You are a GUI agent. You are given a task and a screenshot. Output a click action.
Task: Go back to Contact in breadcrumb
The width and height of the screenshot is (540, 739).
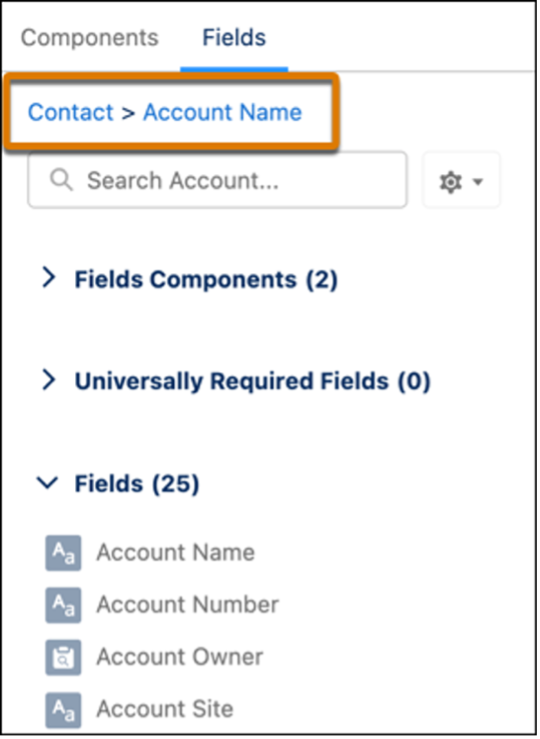tap(71, 113)
